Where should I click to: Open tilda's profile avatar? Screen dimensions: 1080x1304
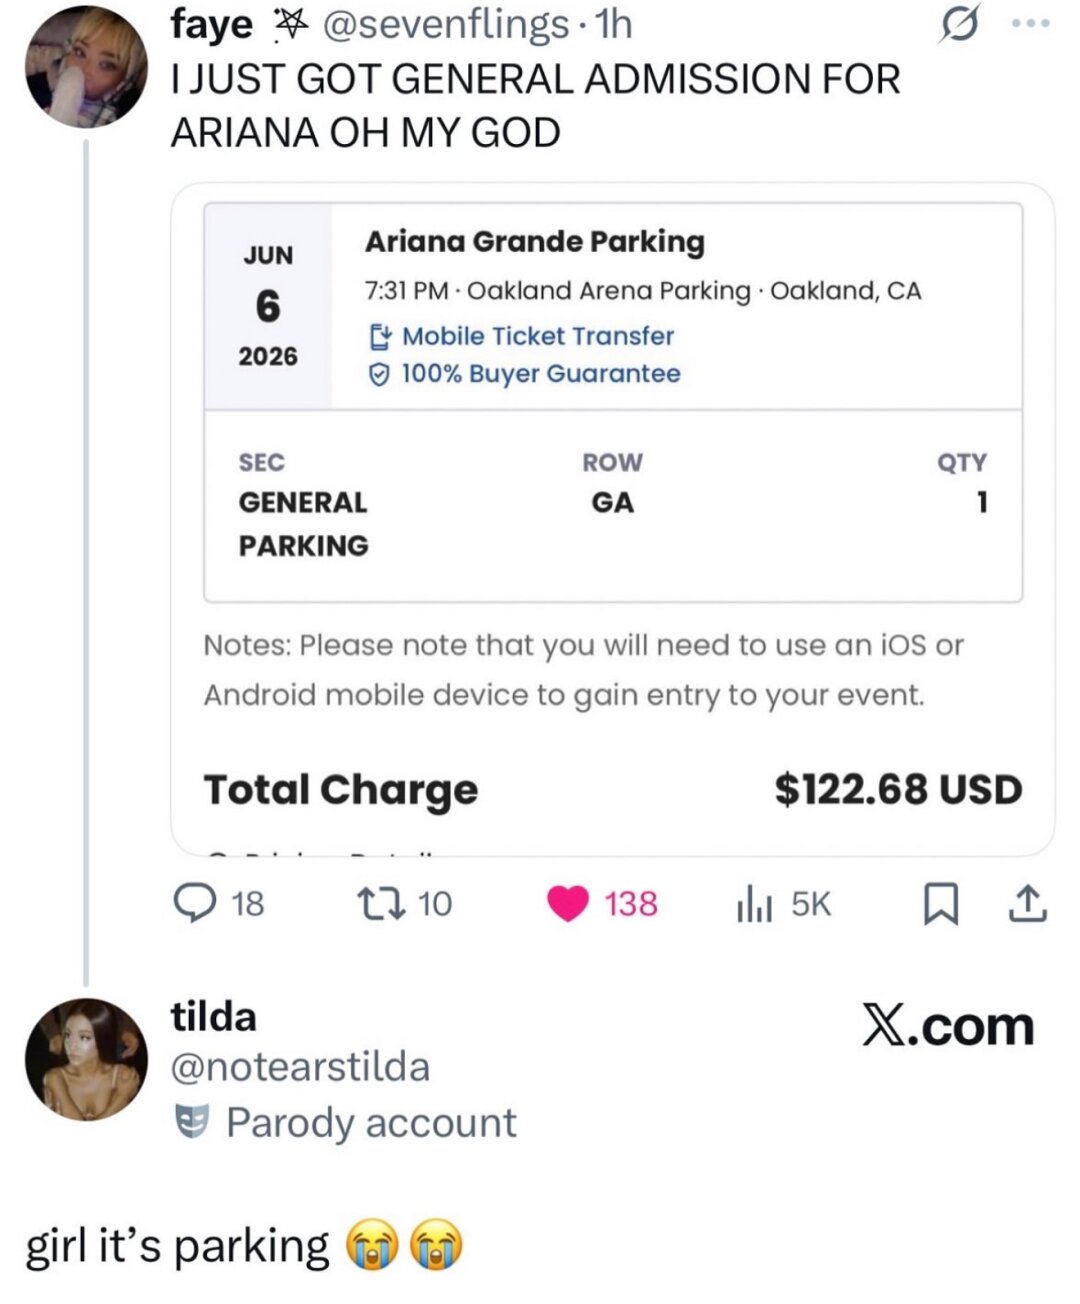click(86, 1059)
